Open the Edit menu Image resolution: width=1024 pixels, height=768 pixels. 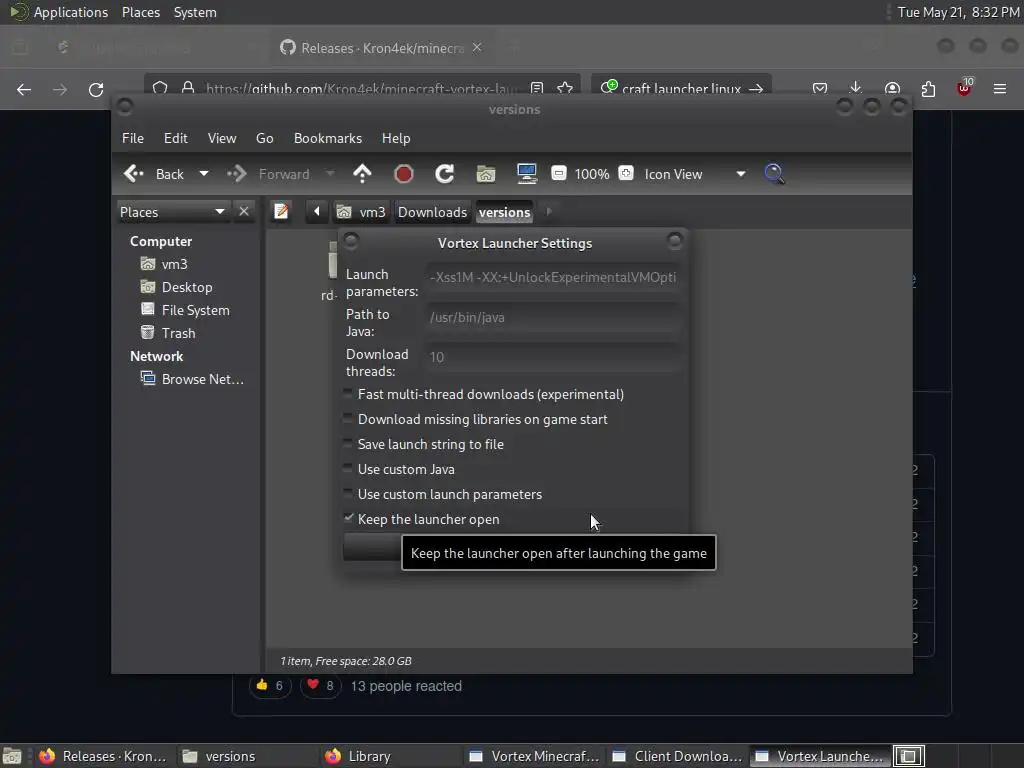point(176,138)
